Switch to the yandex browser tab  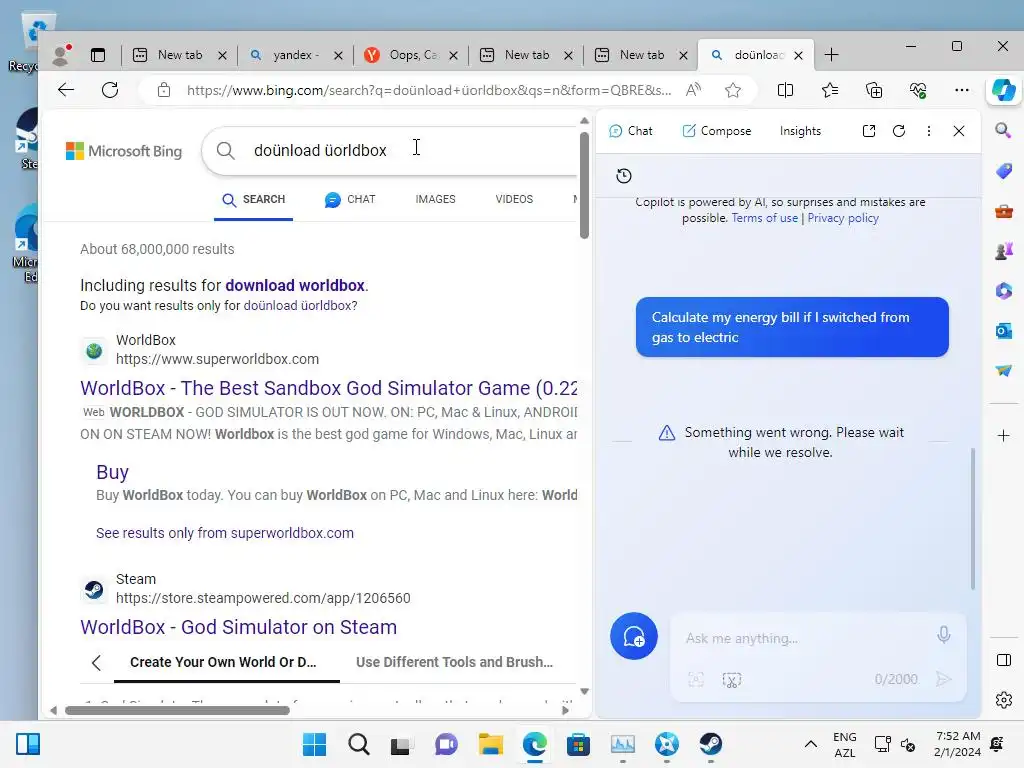coord(296,56)
